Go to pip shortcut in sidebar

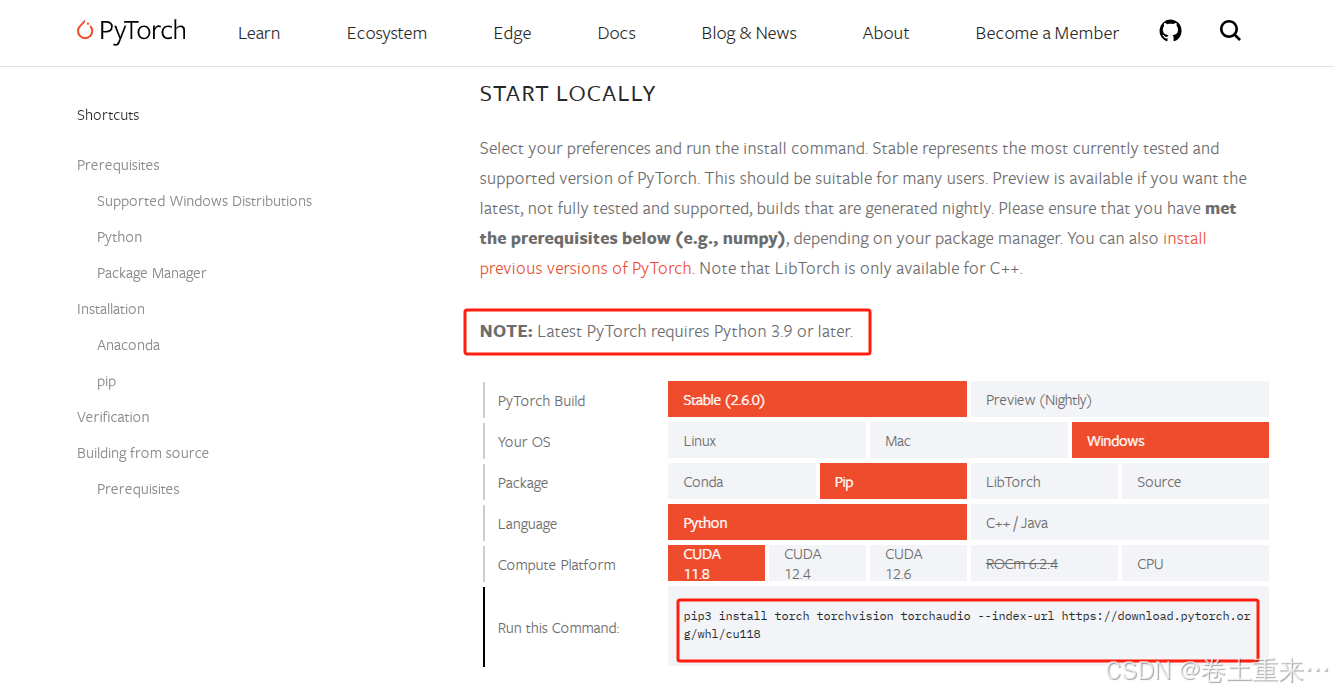click(x=106, y=381)
